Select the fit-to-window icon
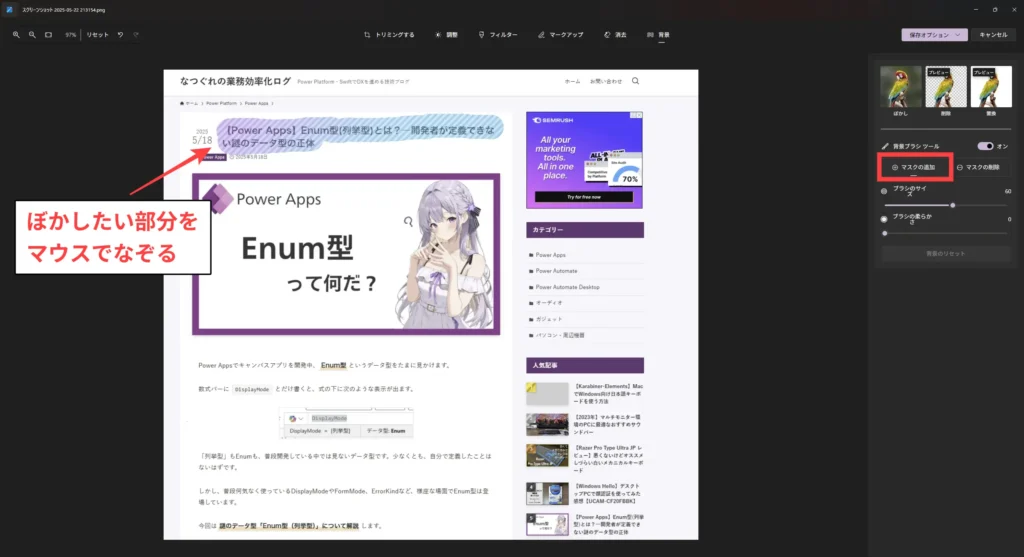Screen dimensions: 1024x557 pos(48,35)
